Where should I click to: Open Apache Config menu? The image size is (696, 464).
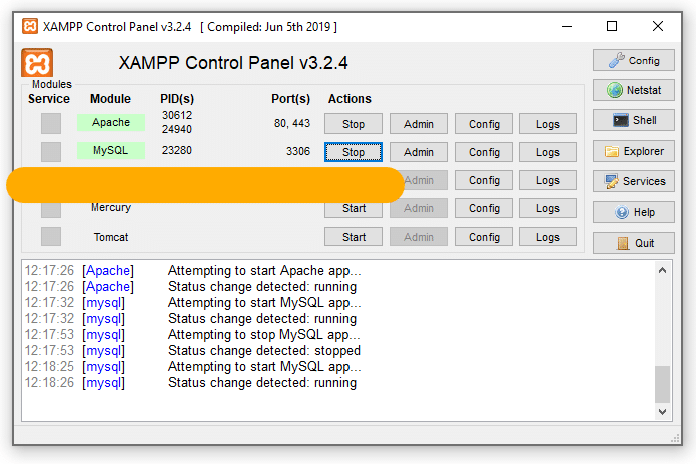[x=484, y=124]
